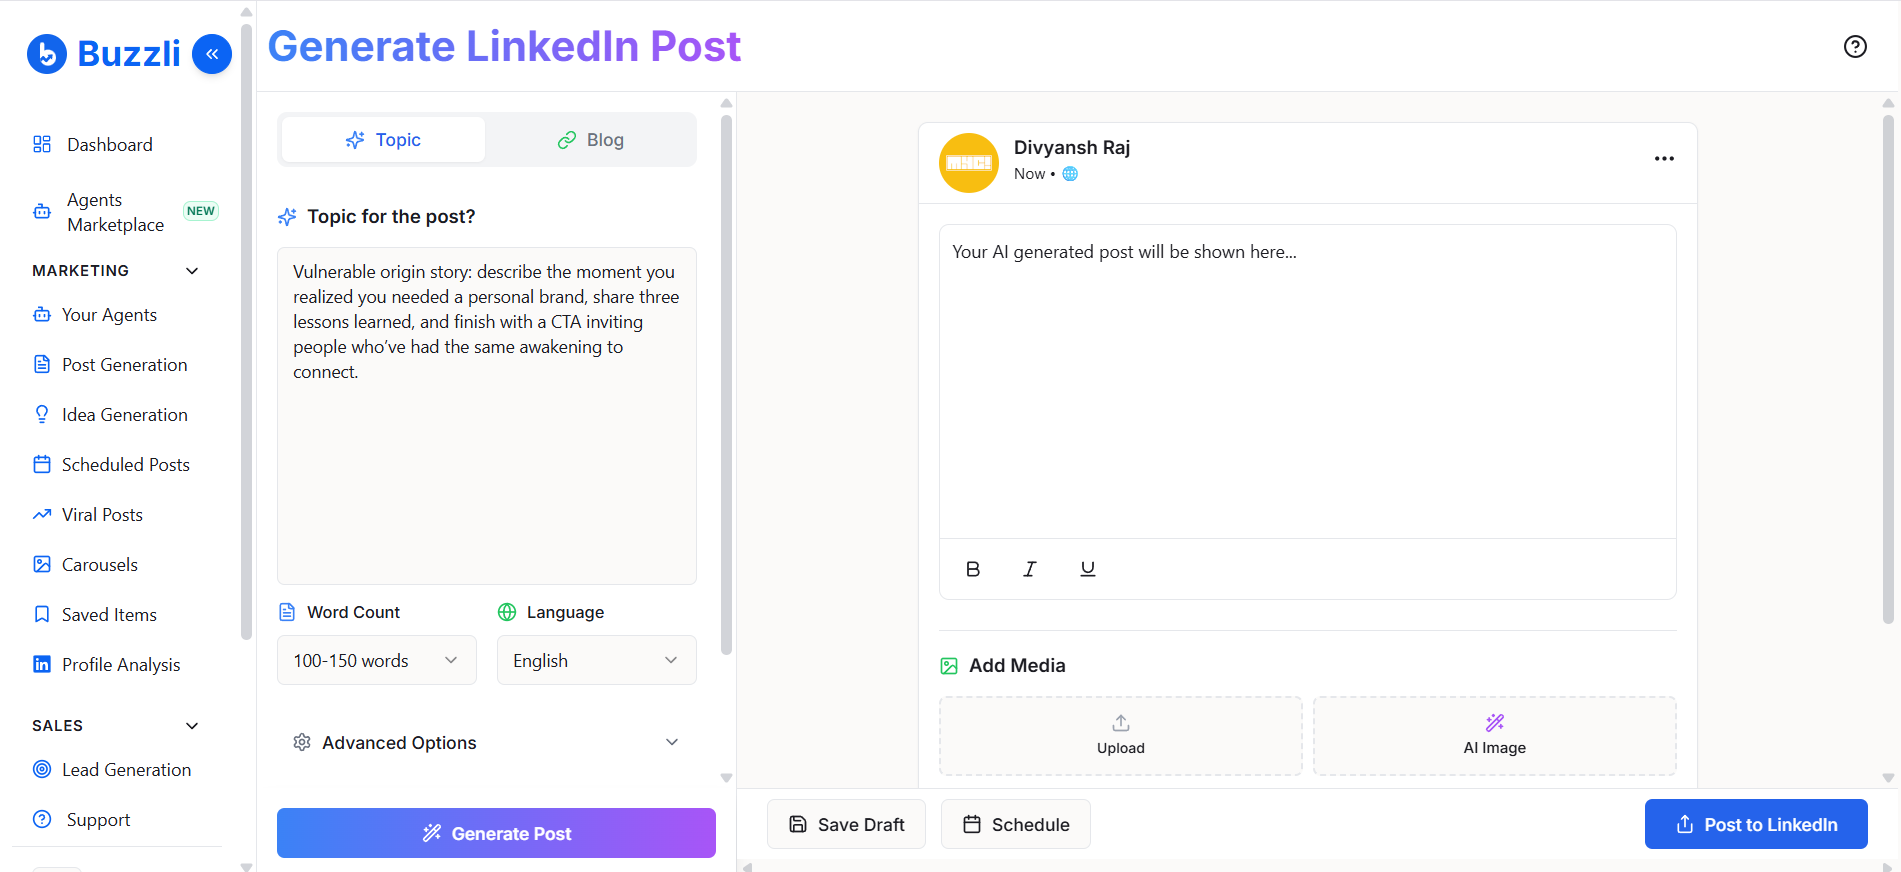Apply underline formatting with the U icon
Viewport: 1901px width, 872px height.
click(x=1088, y=569)
